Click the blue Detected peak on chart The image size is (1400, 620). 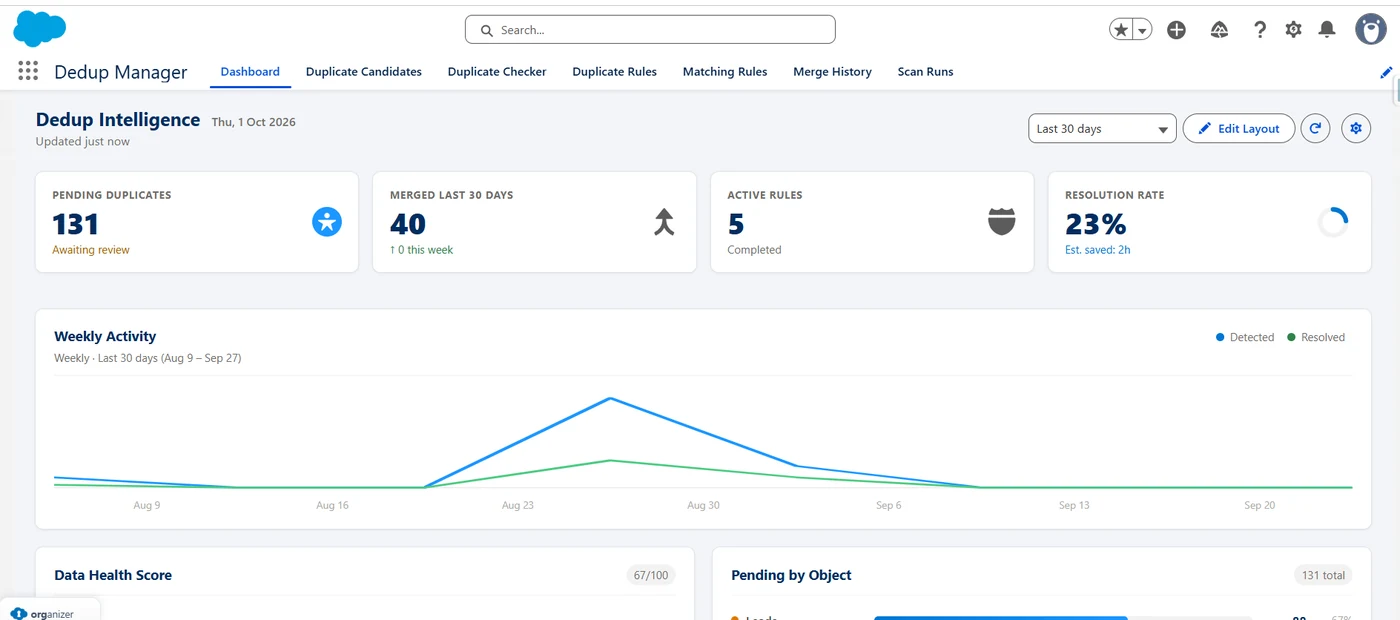tap(610, 398)
